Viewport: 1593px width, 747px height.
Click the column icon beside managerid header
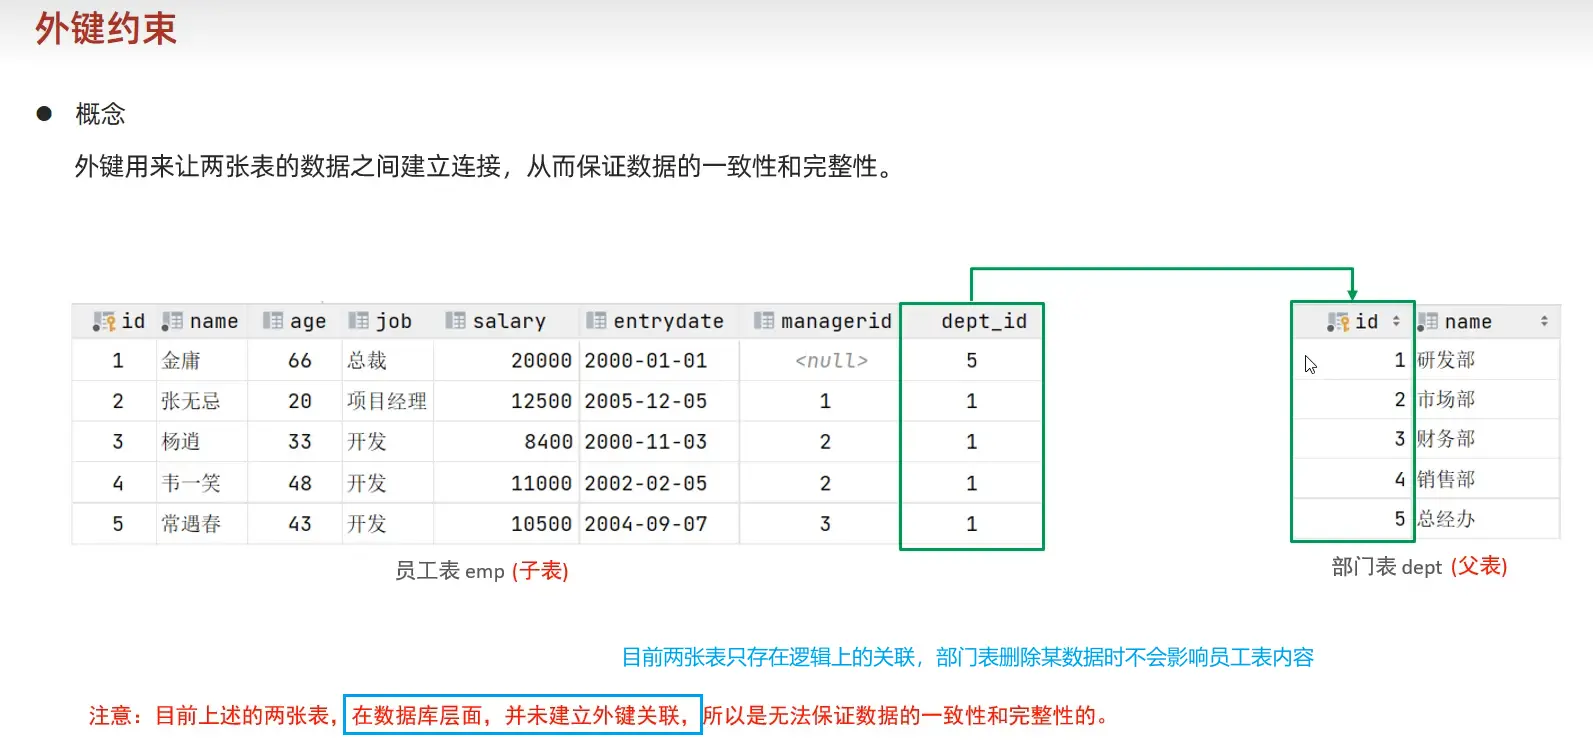[x=763, y=320]
